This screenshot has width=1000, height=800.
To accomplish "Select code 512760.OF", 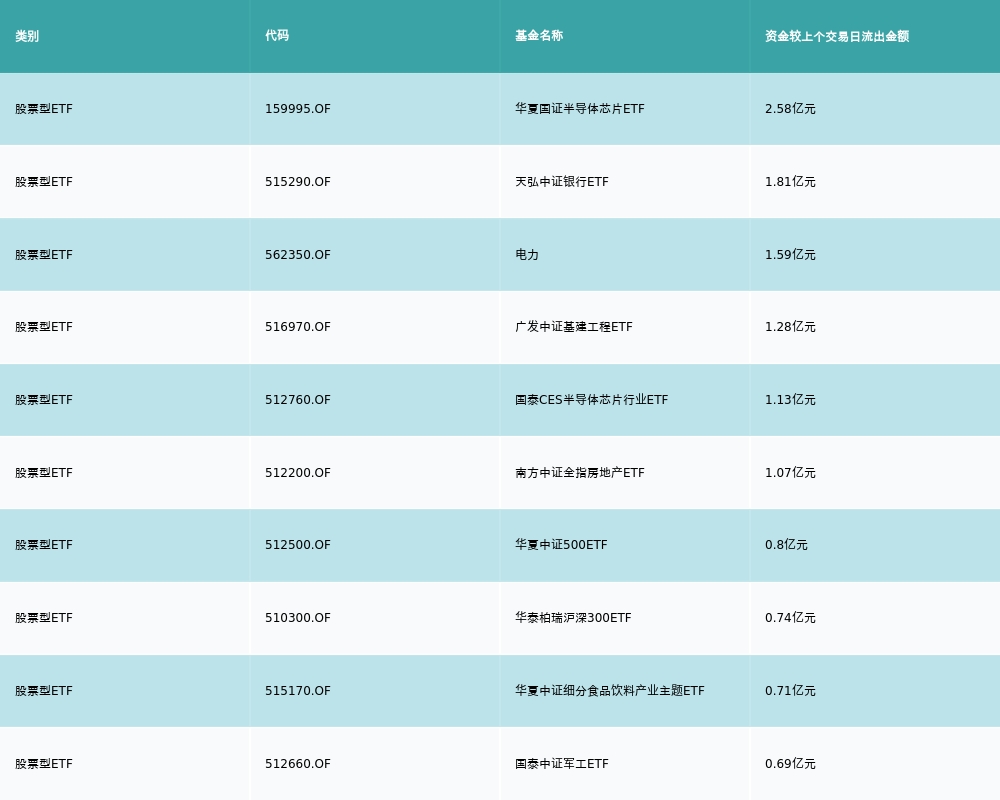I will click(x=298, y=400).
